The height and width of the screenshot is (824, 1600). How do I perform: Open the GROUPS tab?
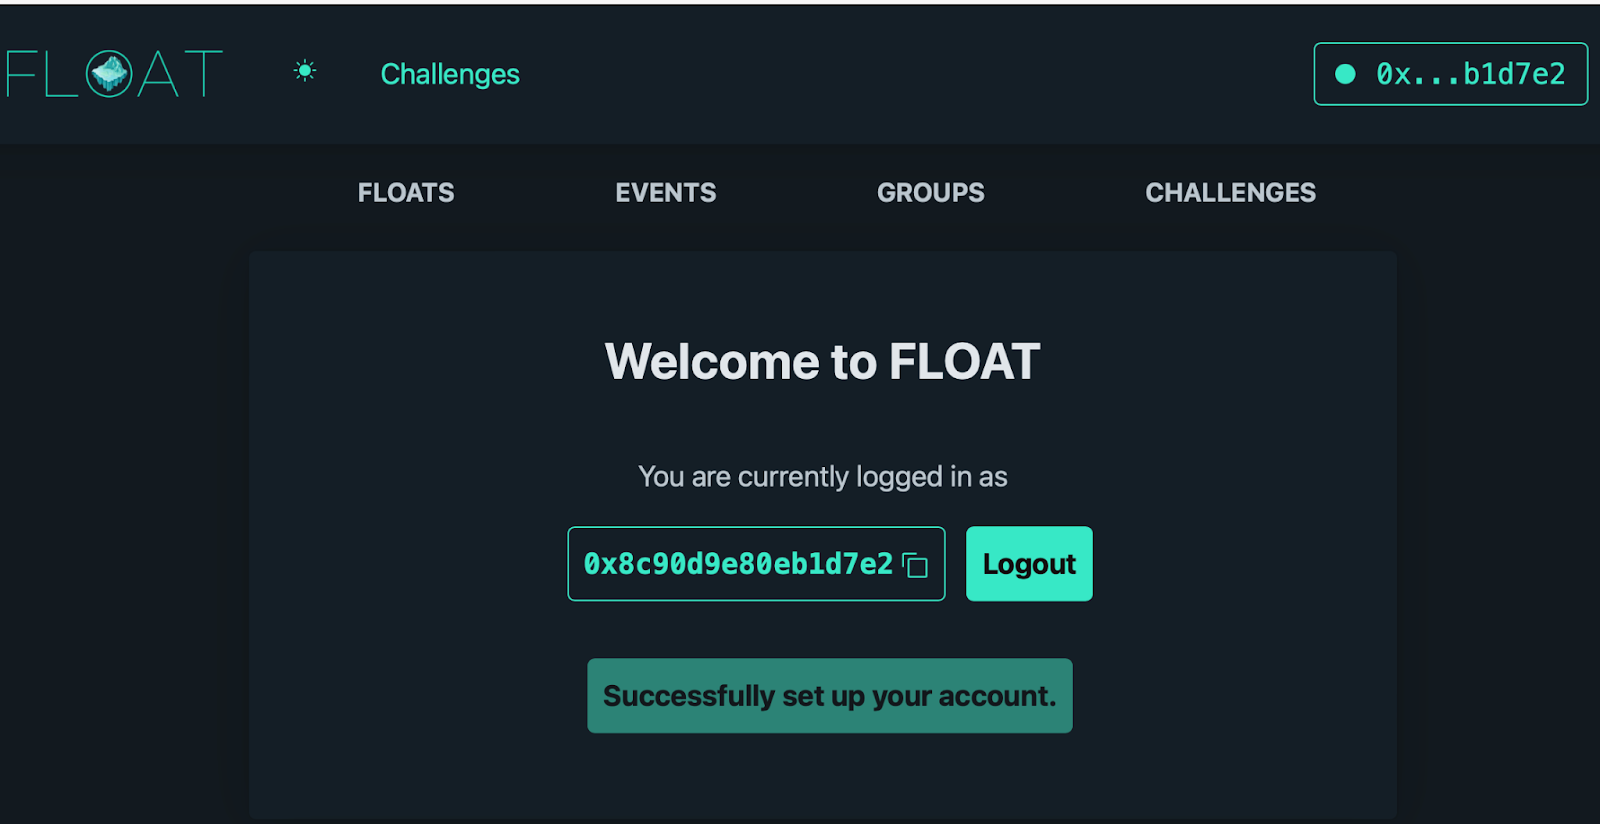tap(931, 193)
